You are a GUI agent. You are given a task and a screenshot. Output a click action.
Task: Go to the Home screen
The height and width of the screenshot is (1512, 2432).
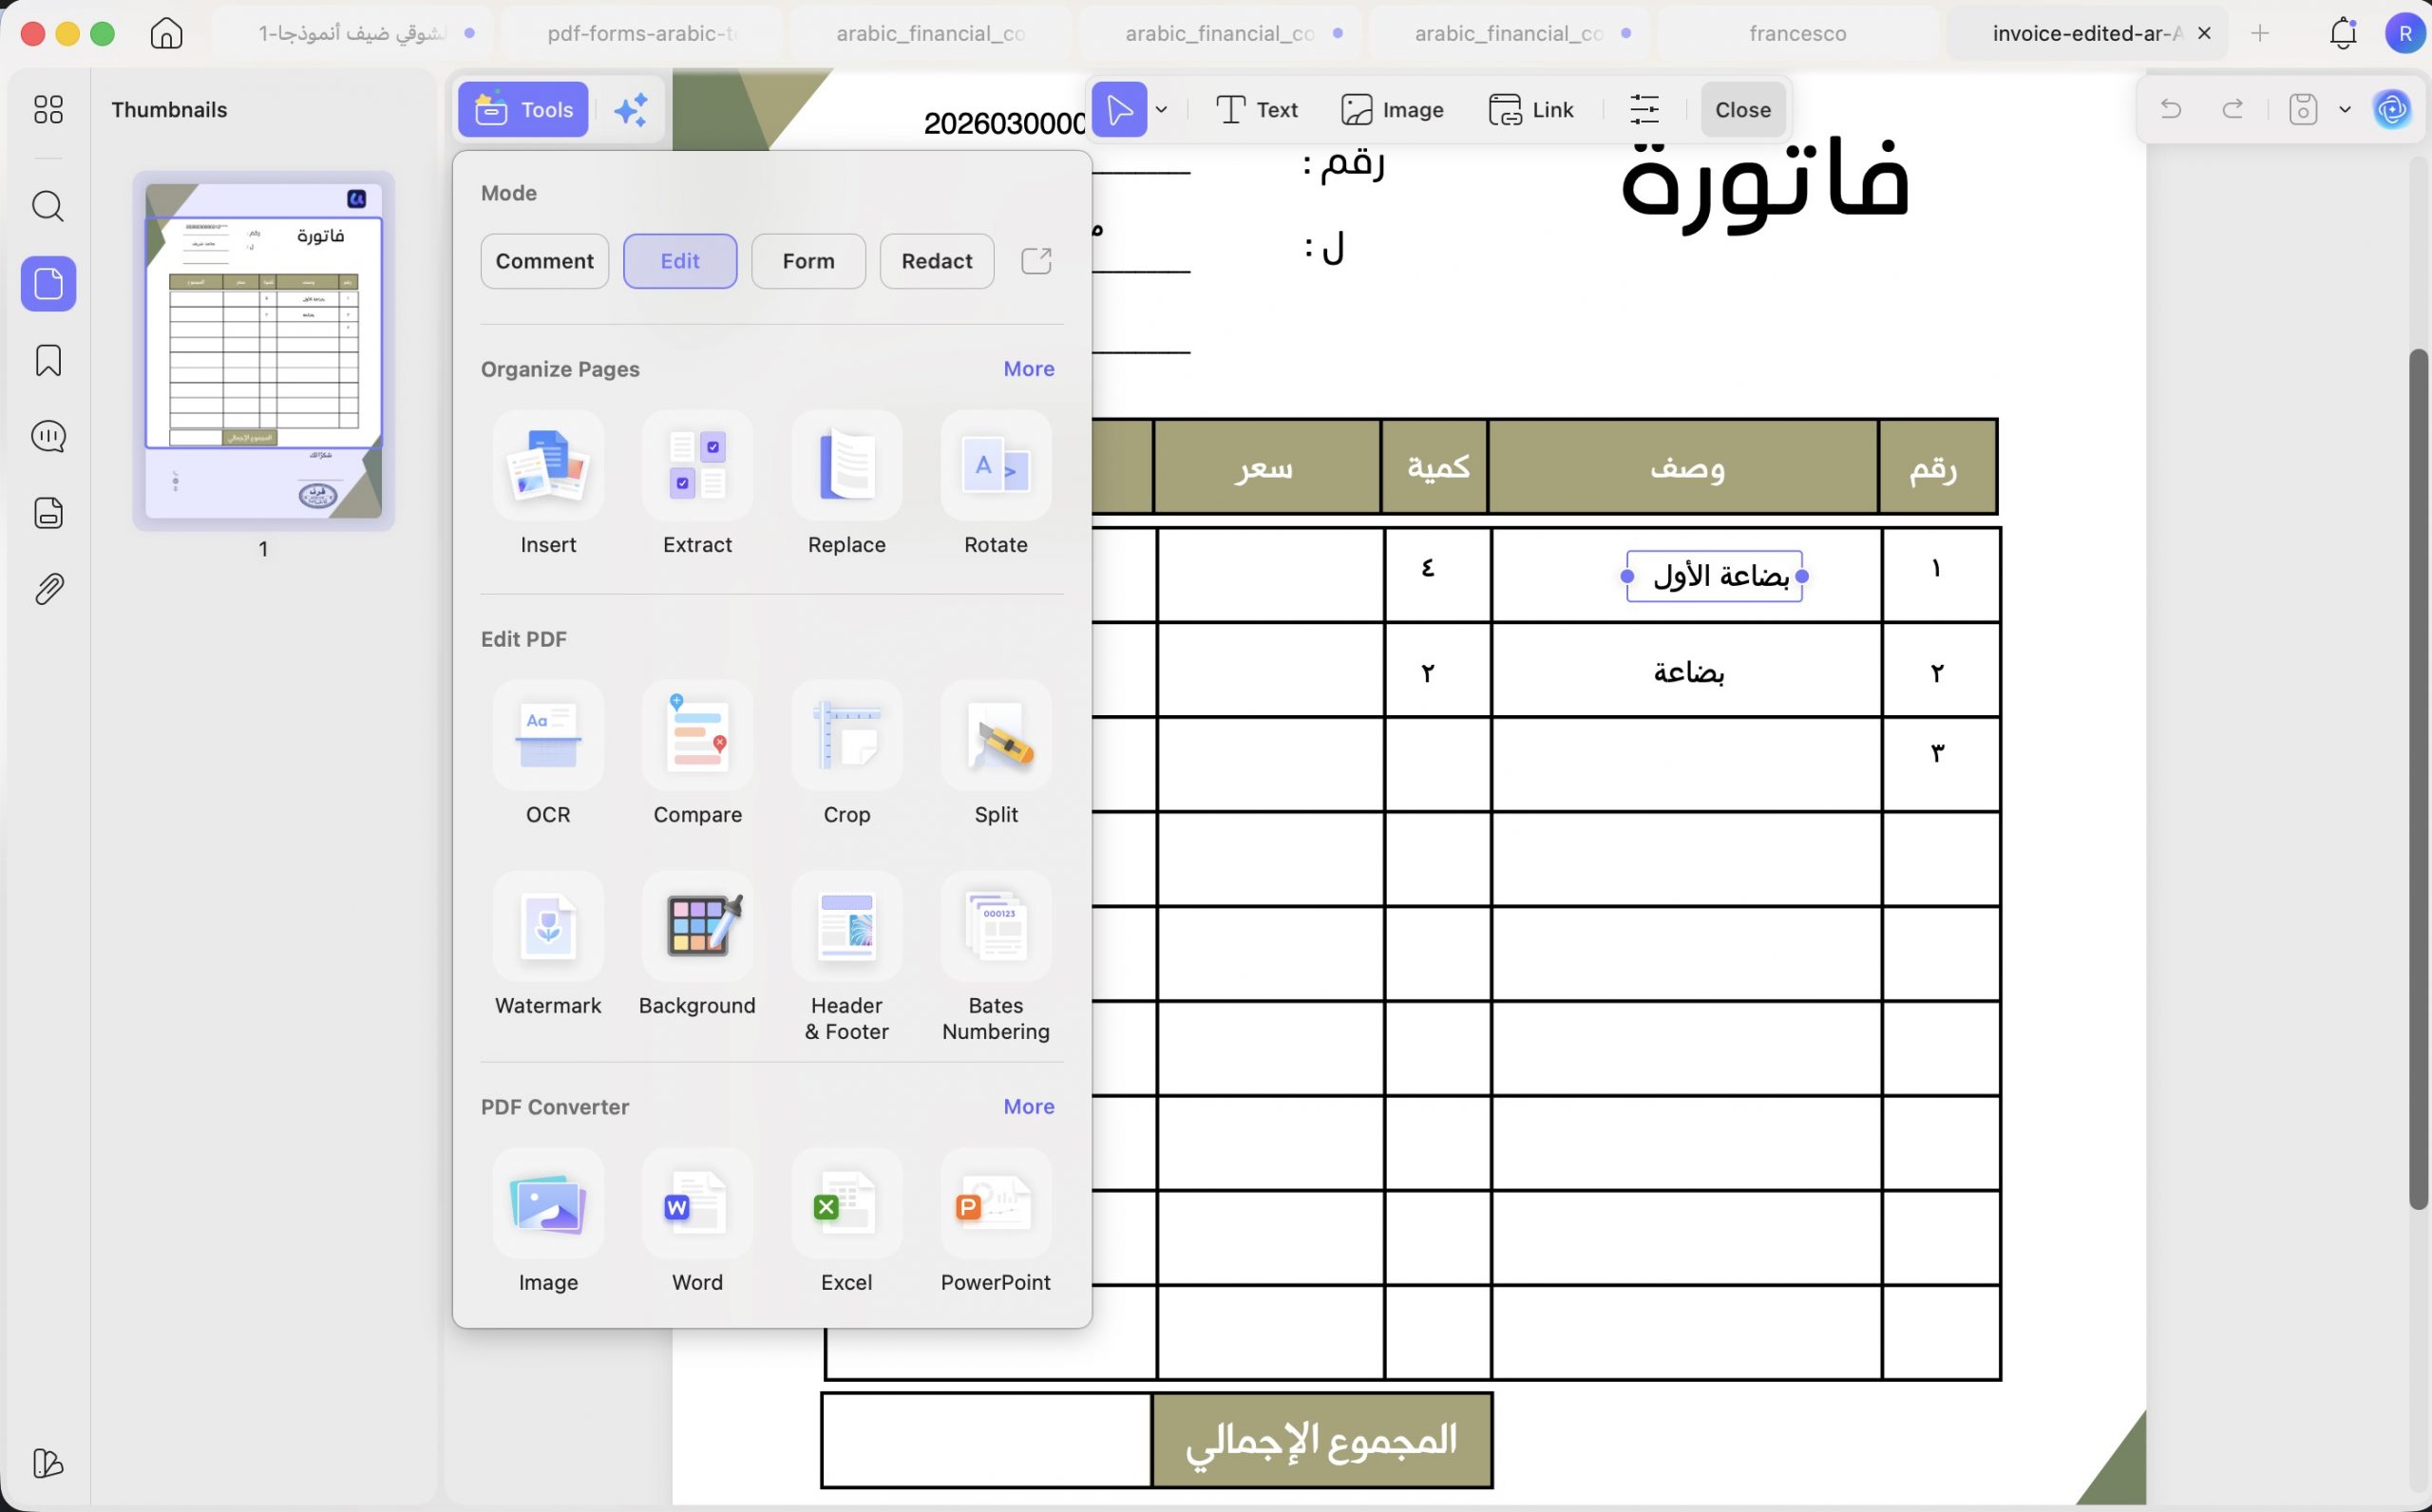point(166,33)
